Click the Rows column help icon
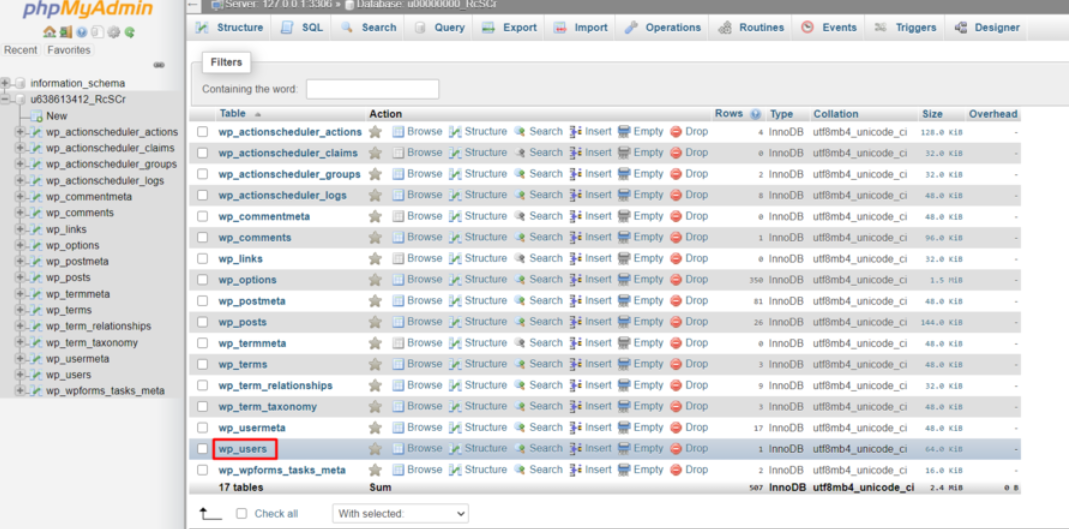The height and width of the screenshot is (529, 1069). (756, 114)
